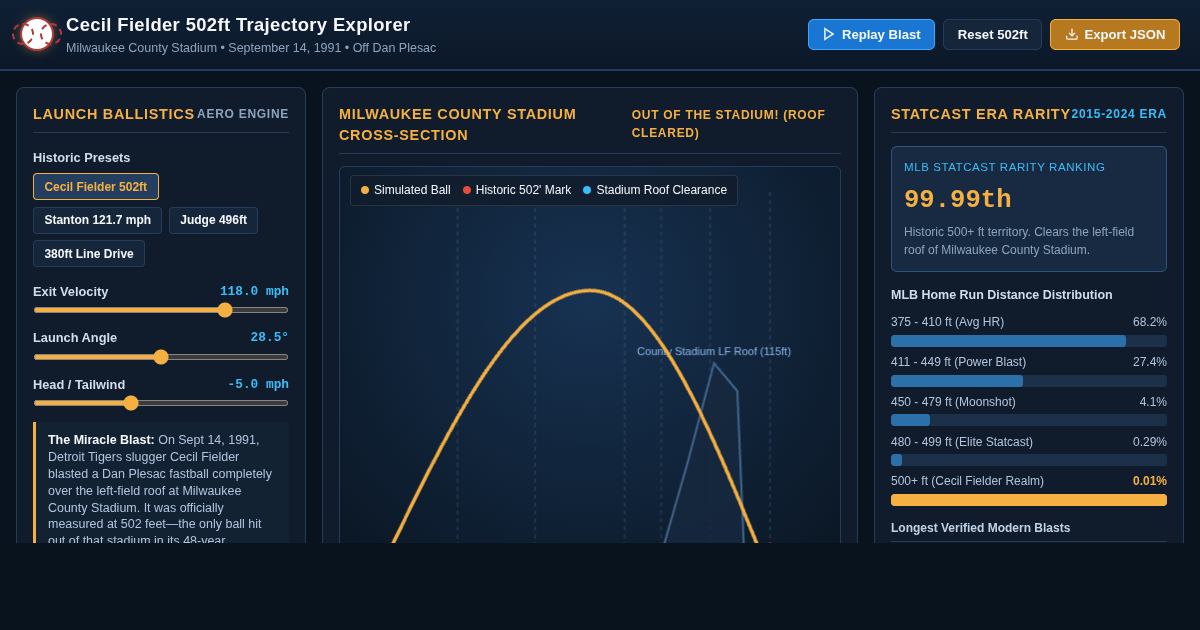Click the red Historic 502' Mark legend dot
Viewport: 1200px width, 630px height.
(x=467, y=190)
